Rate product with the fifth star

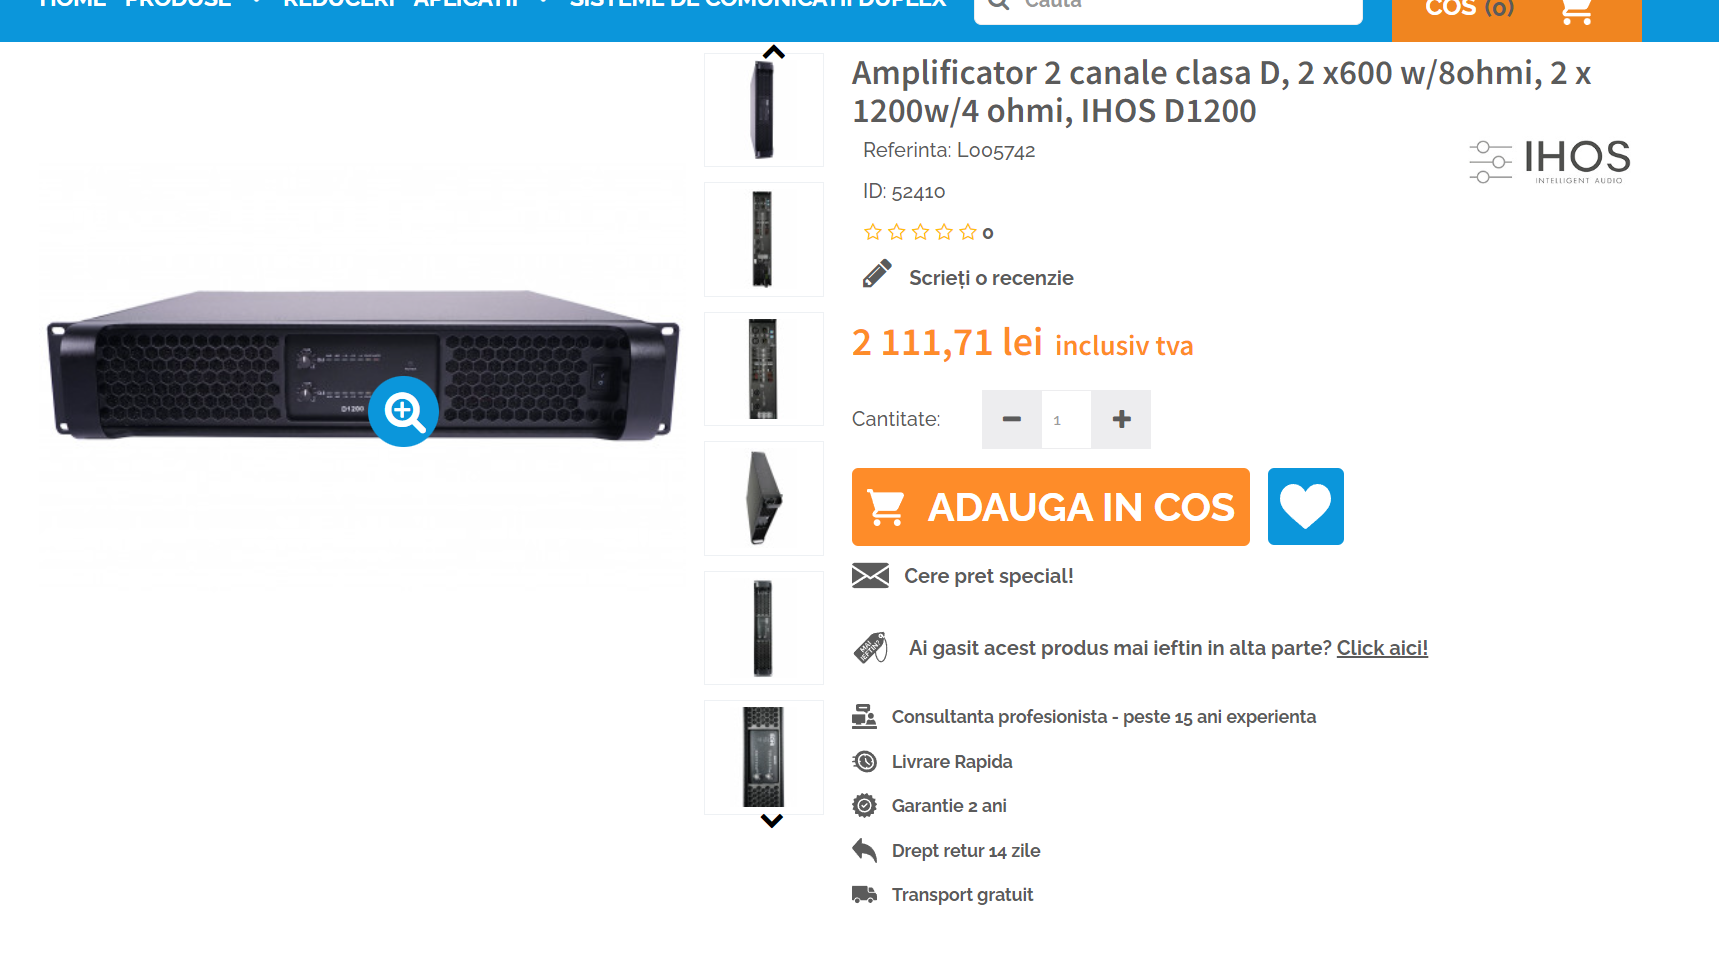pos(968,232)
